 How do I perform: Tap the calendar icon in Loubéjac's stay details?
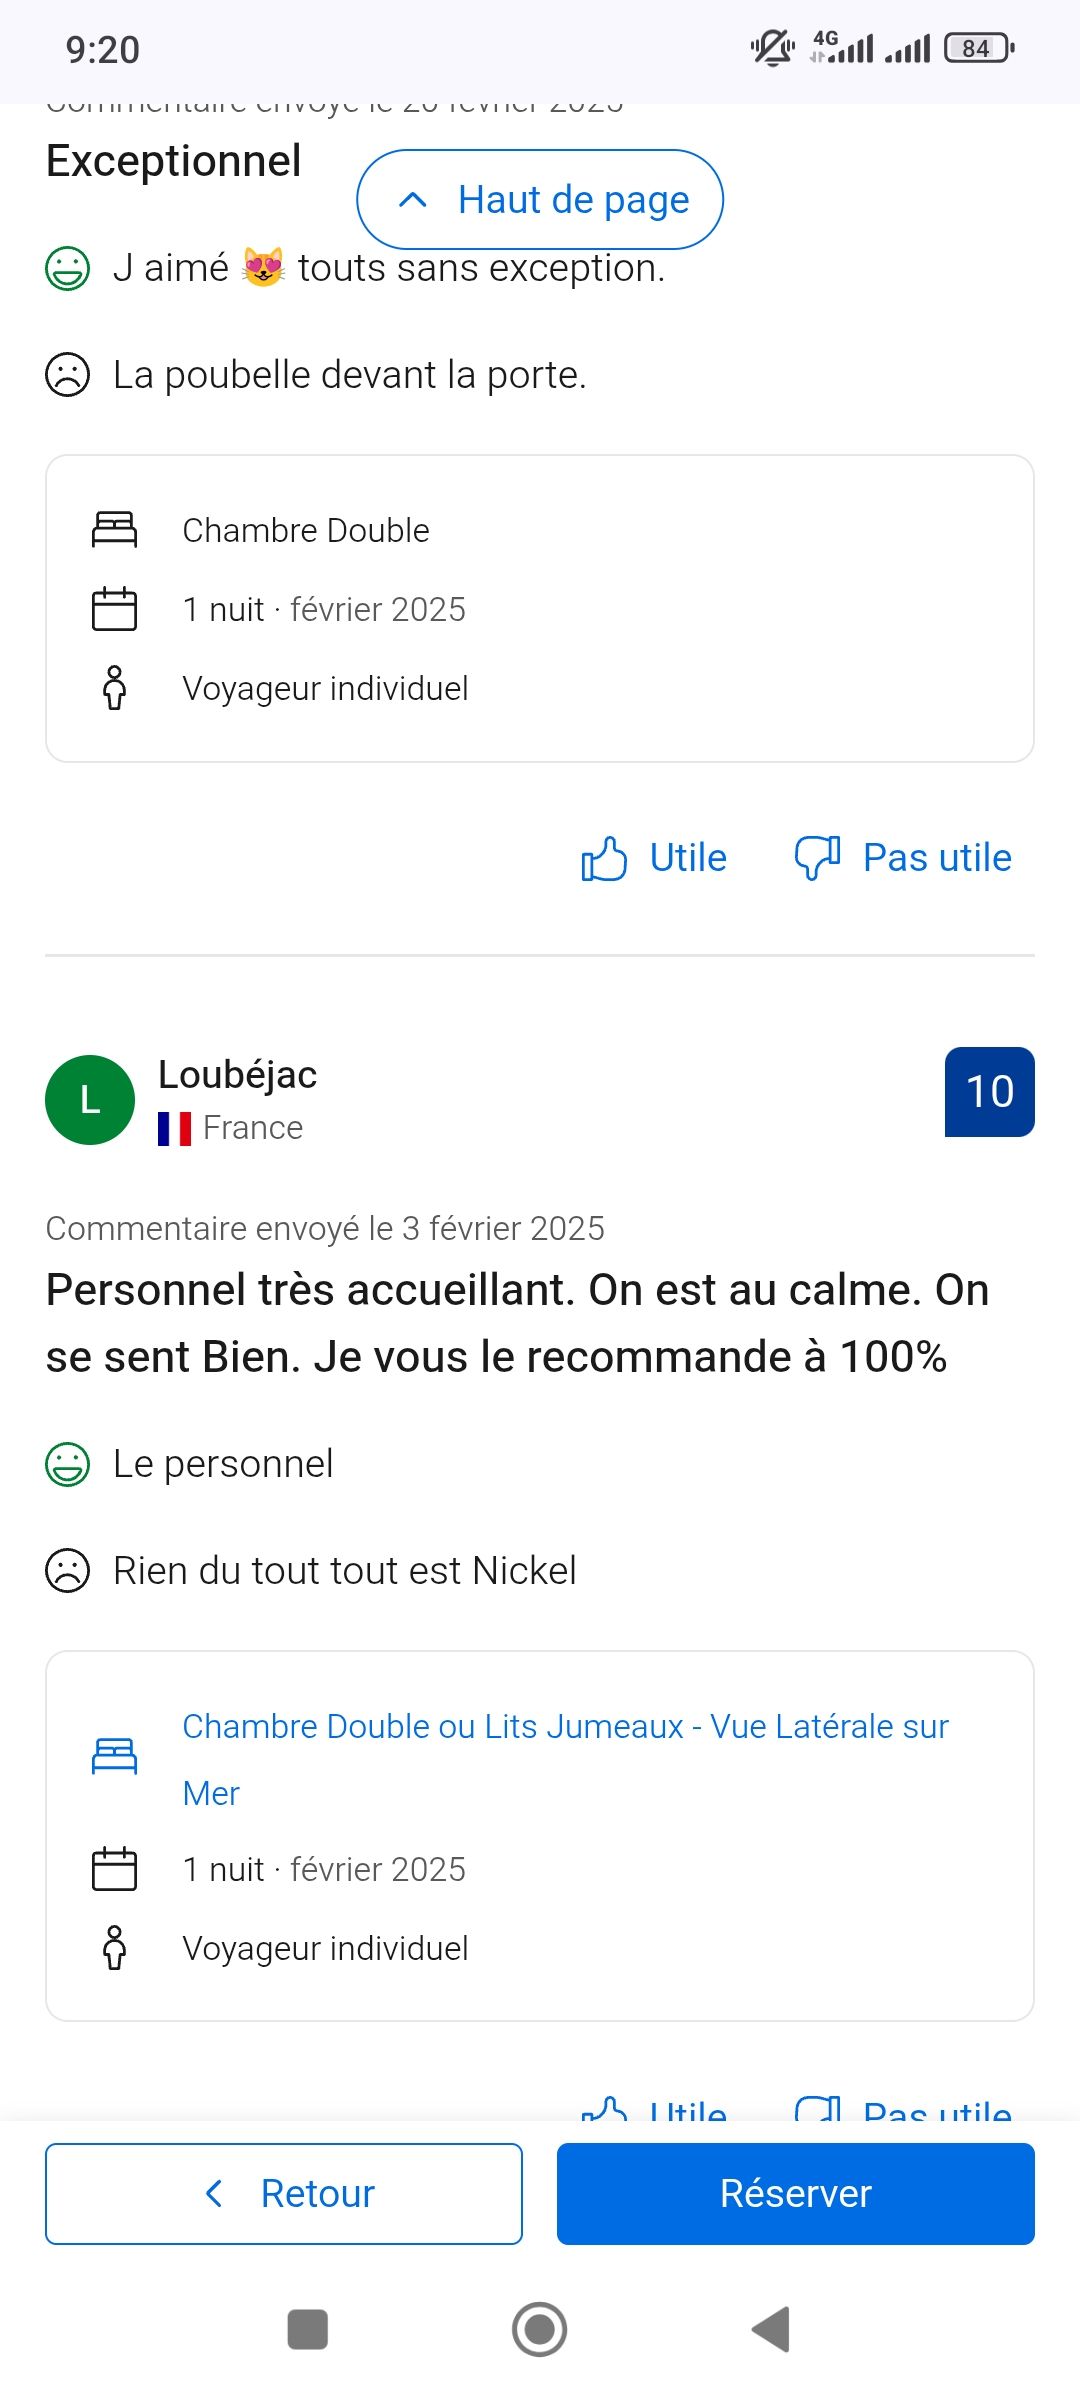point(115,1869)
